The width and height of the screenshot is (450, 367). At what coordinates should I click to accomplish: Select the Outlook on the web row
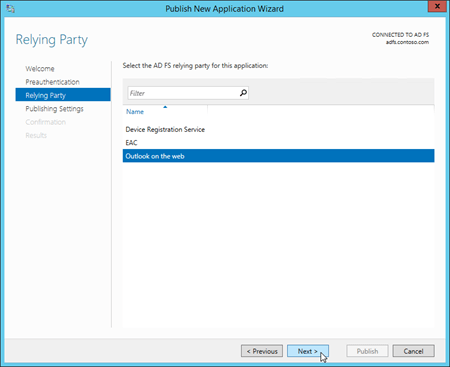click(278, 156)
